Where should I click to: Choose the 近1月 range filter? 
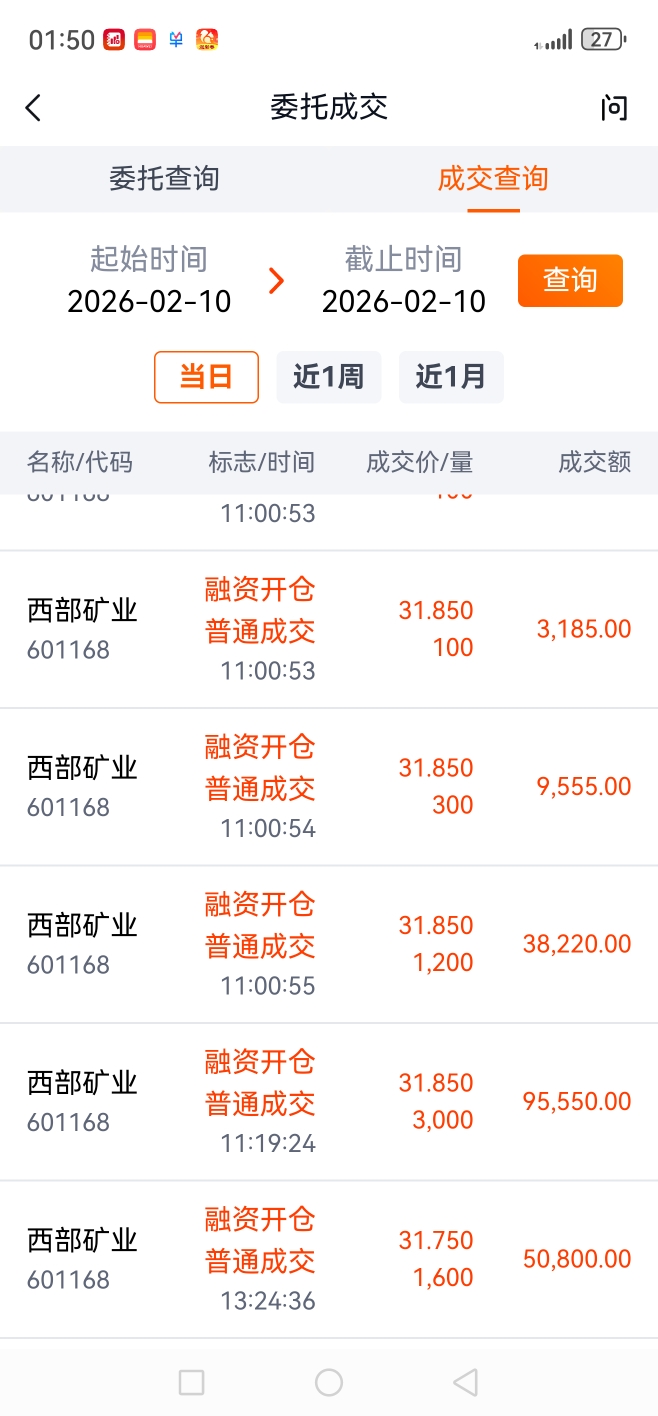pos(451,377)
